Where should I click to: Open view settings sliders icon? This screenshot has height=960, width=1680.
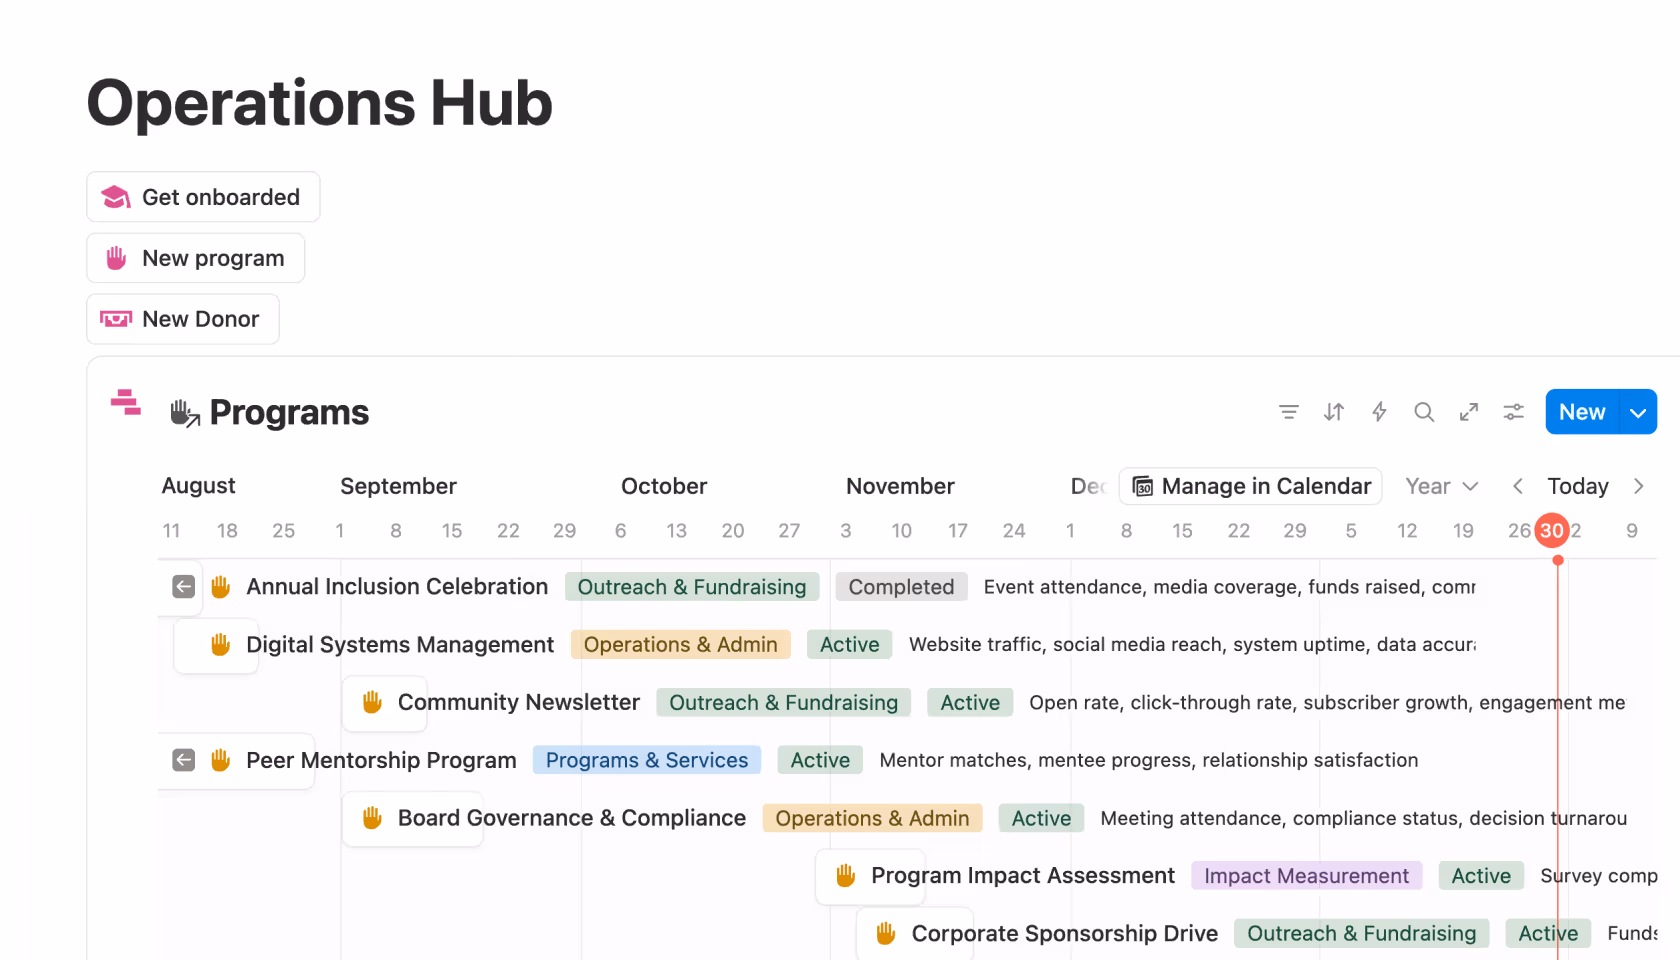[1514, 412]
